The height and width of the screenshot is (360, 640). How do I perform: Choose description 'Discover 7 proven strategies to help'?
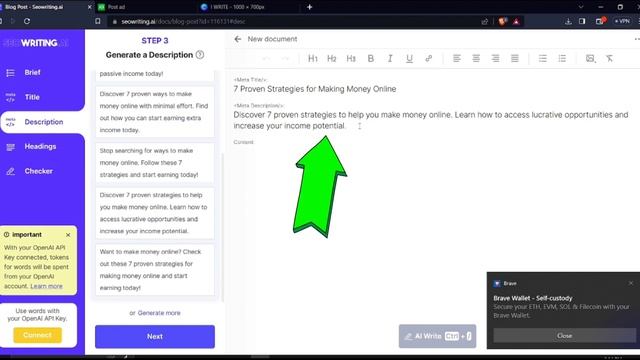tap(155, 213)
